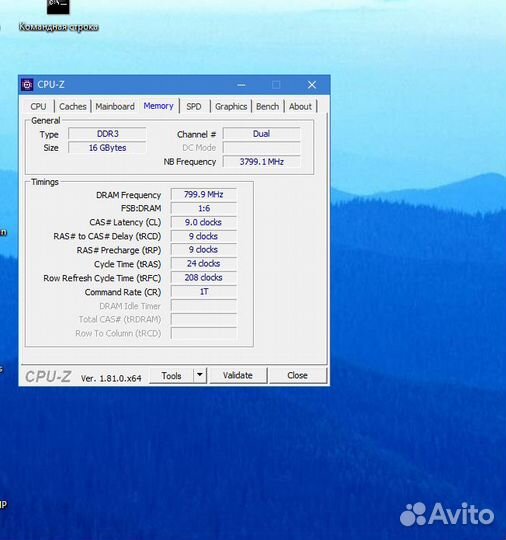Select the tRCD value field
This screenshot has height=540, width=506.
click(204, 236)
